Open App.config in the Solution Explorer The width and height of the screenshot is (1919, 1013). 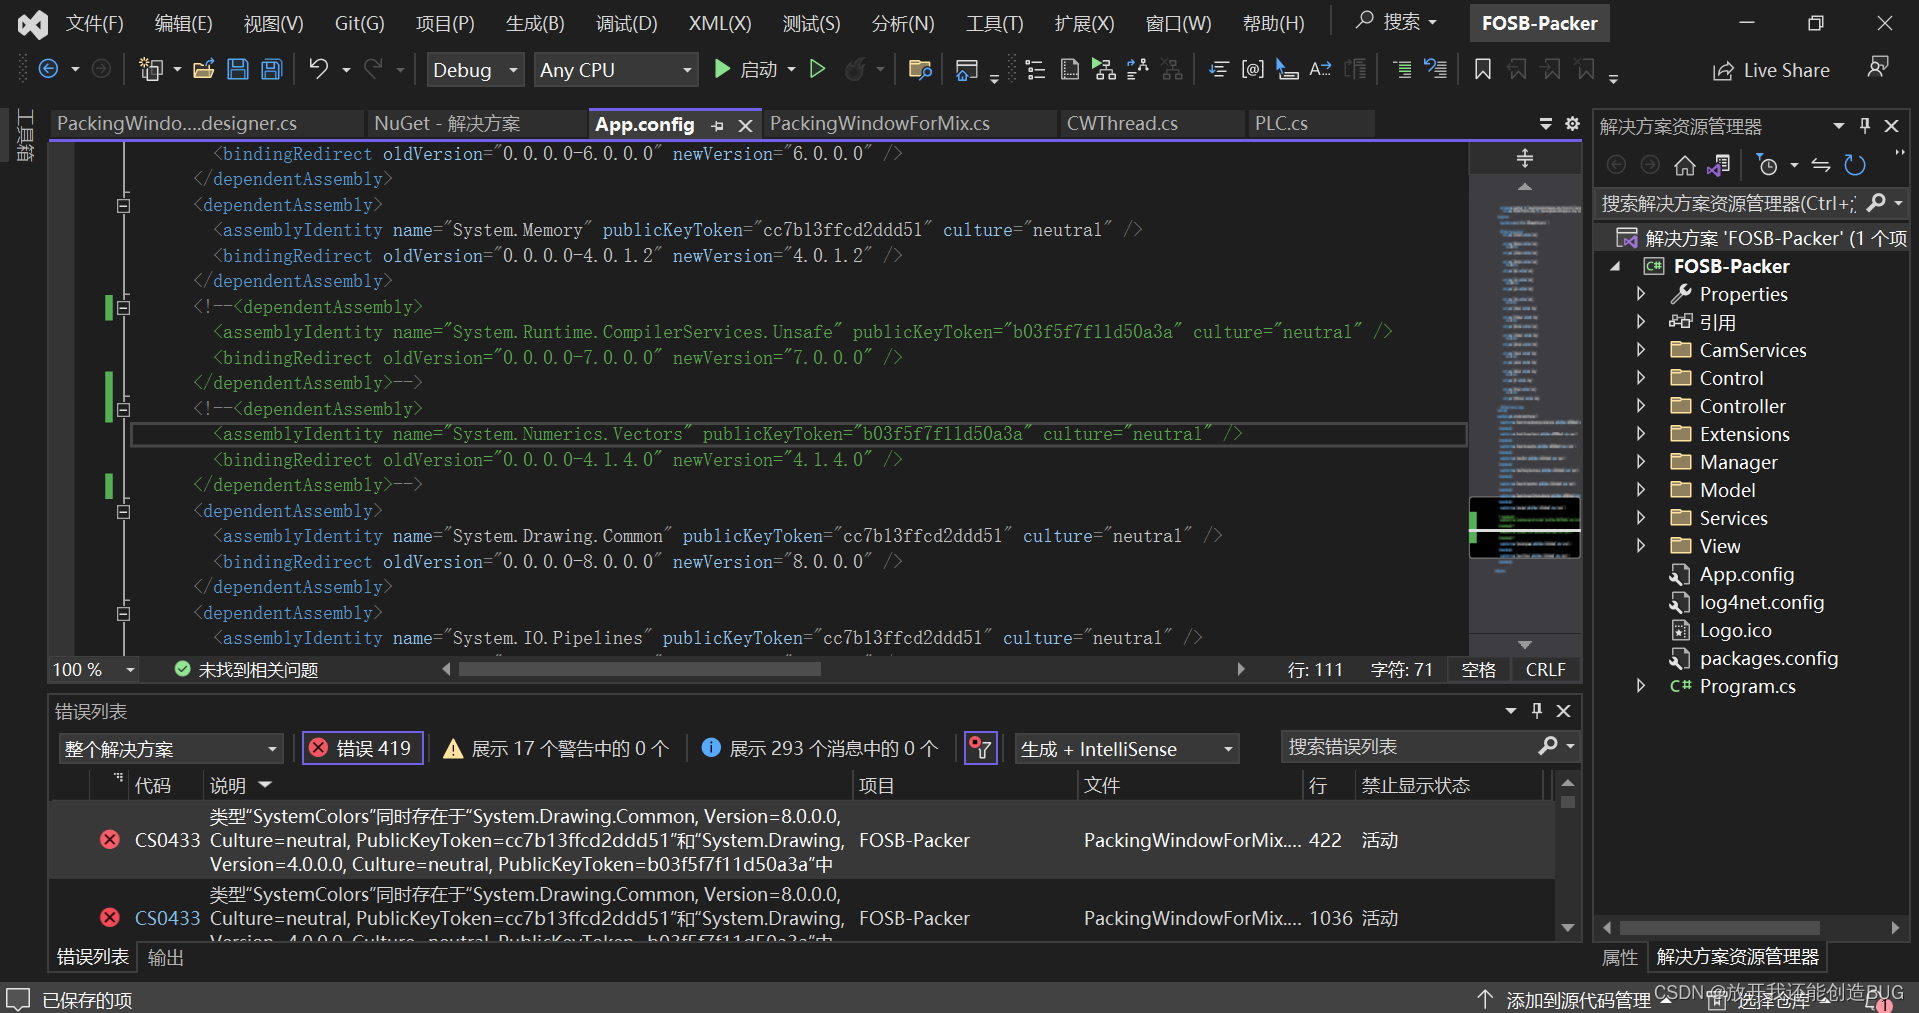tap(1745, 573)
